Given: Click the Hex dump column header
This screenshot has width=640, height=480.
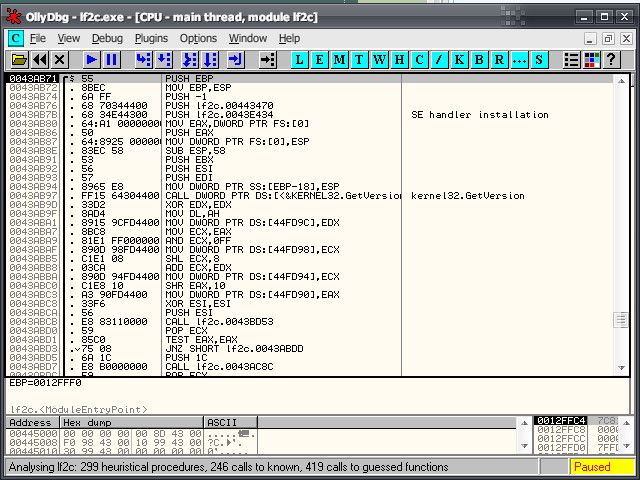Looking at the screenshot, I should (132, 422).
